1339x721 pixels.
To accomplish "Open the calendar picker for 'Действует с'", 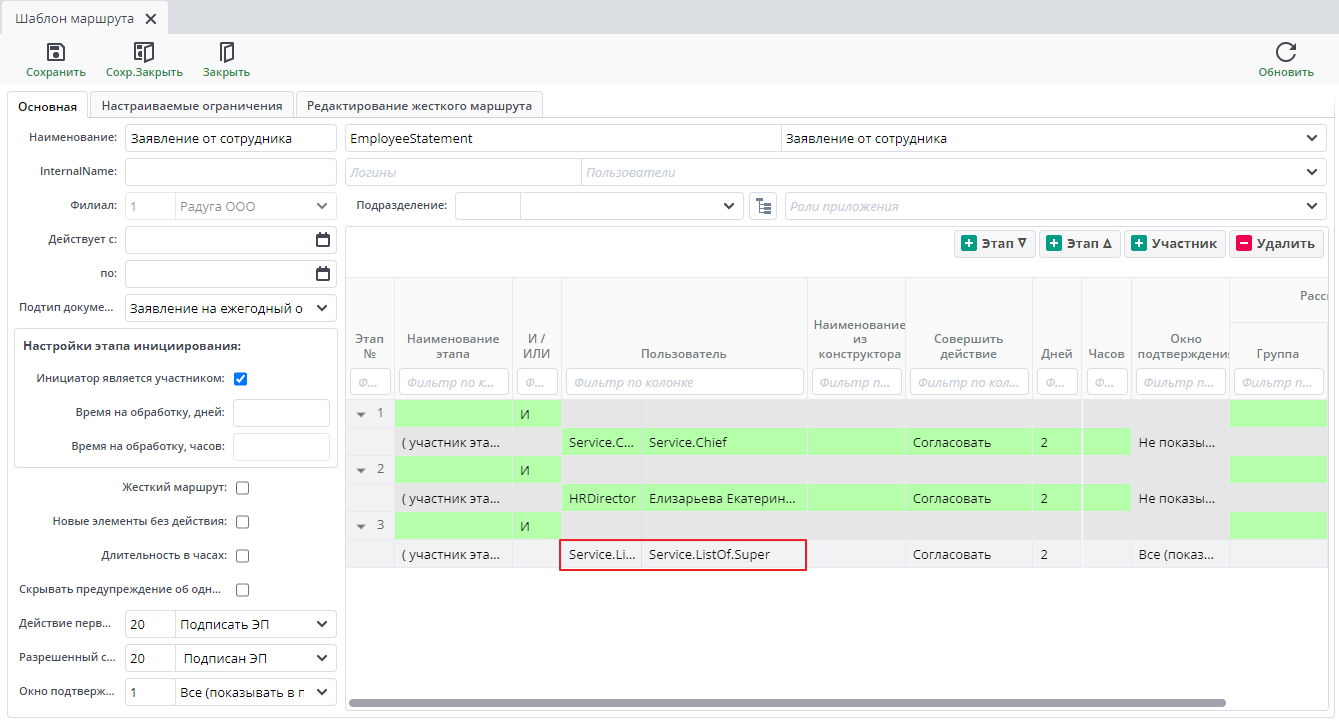I will click(322, 240).
